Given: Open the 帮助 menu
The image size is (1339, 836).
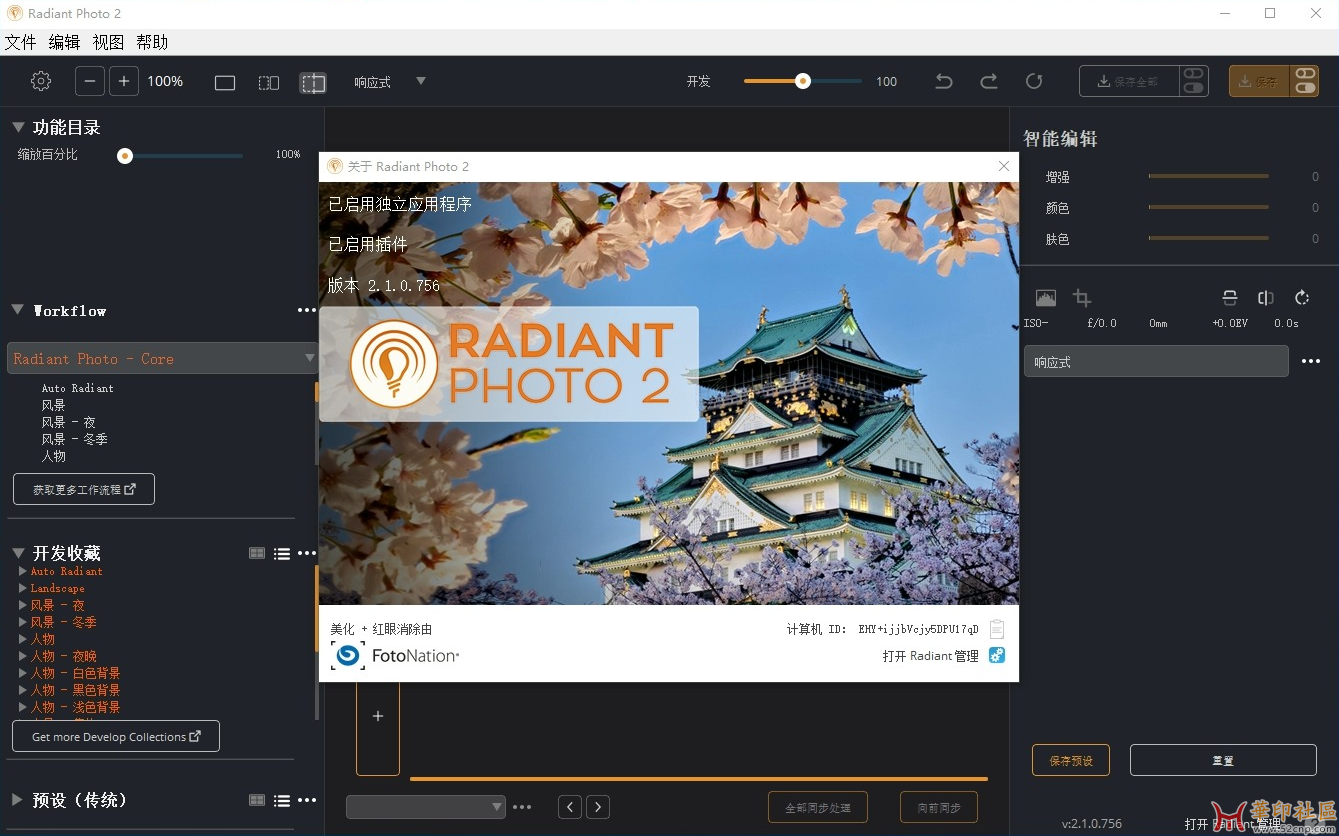Looking at the screenshot, I should tap(152, 42).
